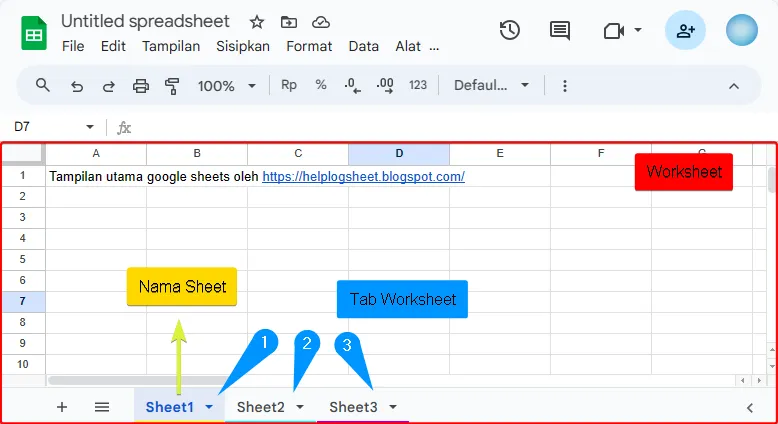Collapse the toolbar with up chevron
Viewport: 778px width, 424px height.
click(734, 86)
